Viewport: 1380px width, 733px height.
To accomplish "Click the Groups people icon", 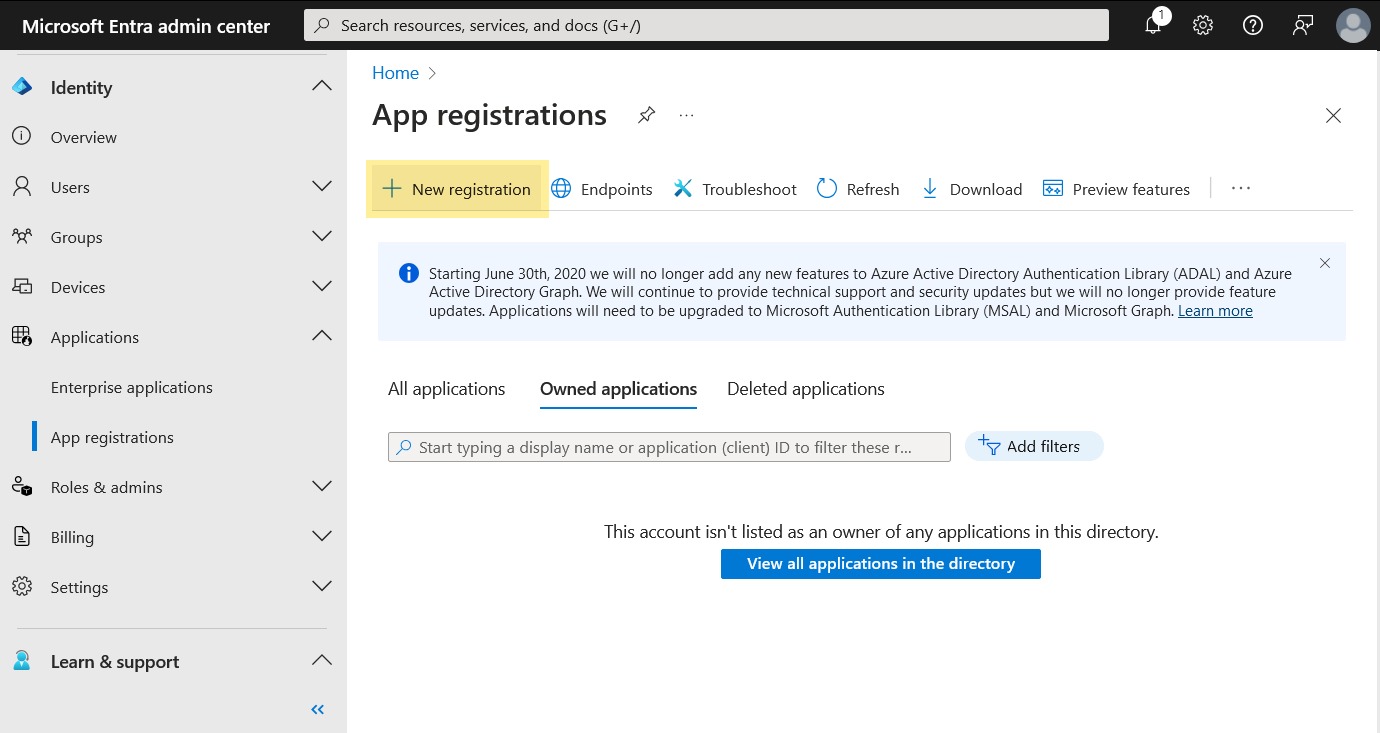I will 22,236.
